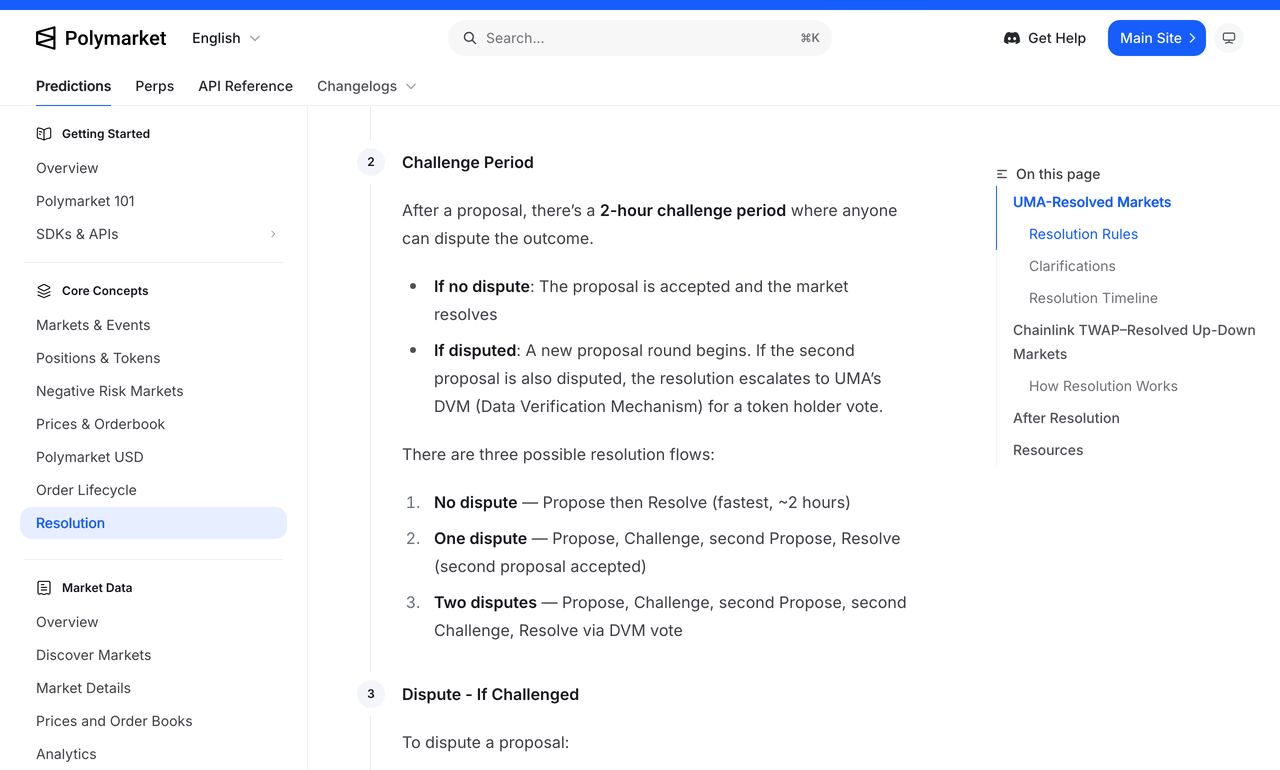Click the Get Help link

(1045, 38)
